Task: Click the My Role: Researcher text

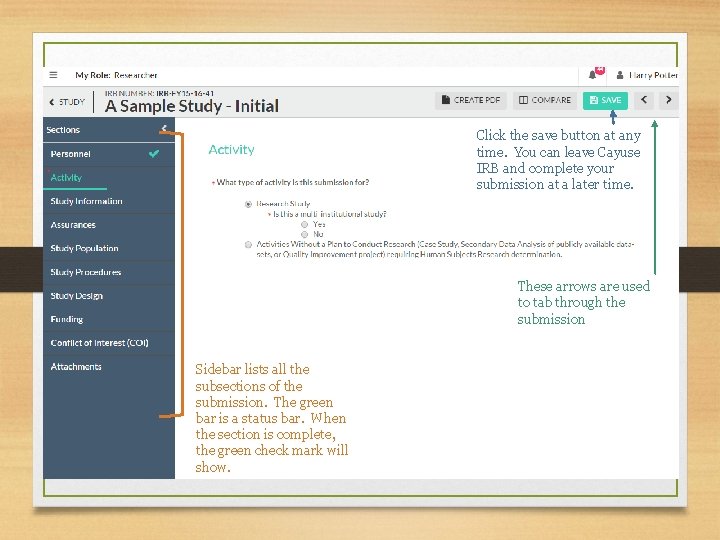Action: 116,75
